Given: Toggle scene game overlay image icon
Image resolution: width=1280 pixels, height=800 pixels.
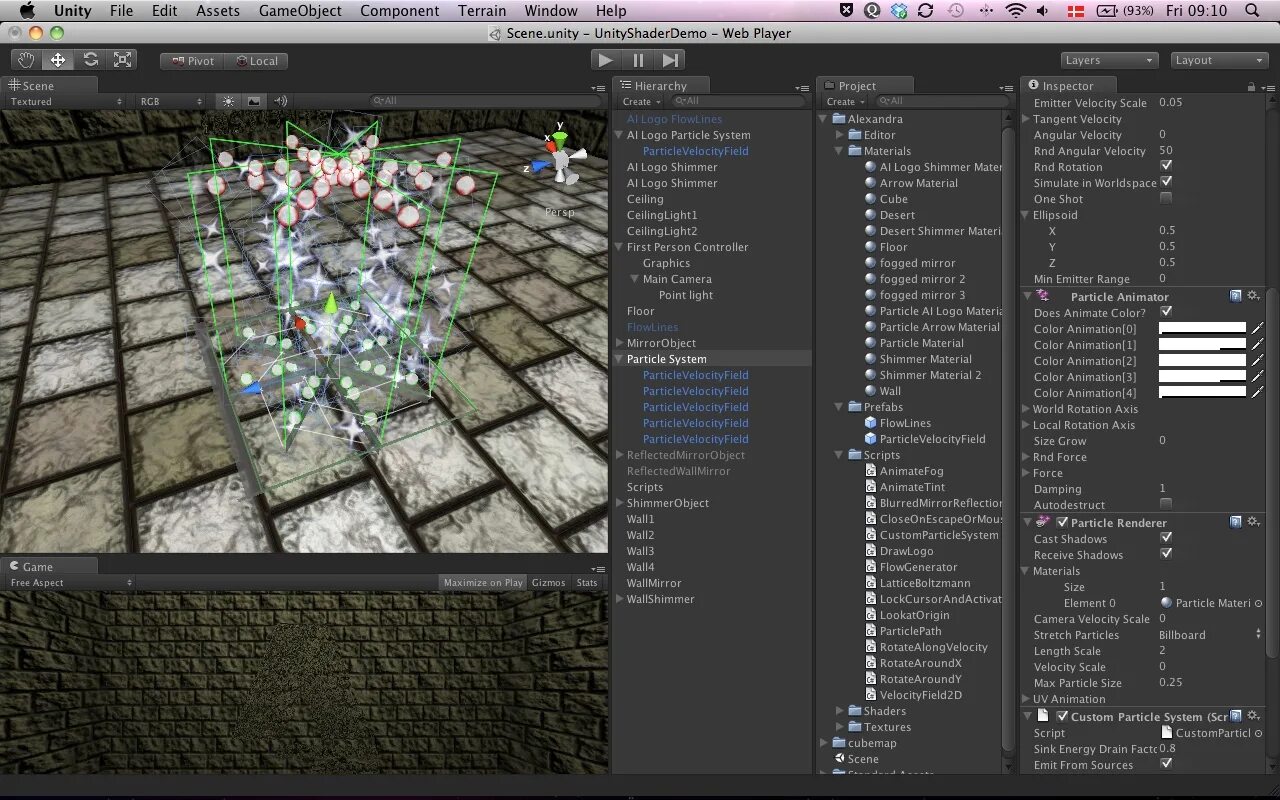Looking at the screenshot, I should click(254, 101).
